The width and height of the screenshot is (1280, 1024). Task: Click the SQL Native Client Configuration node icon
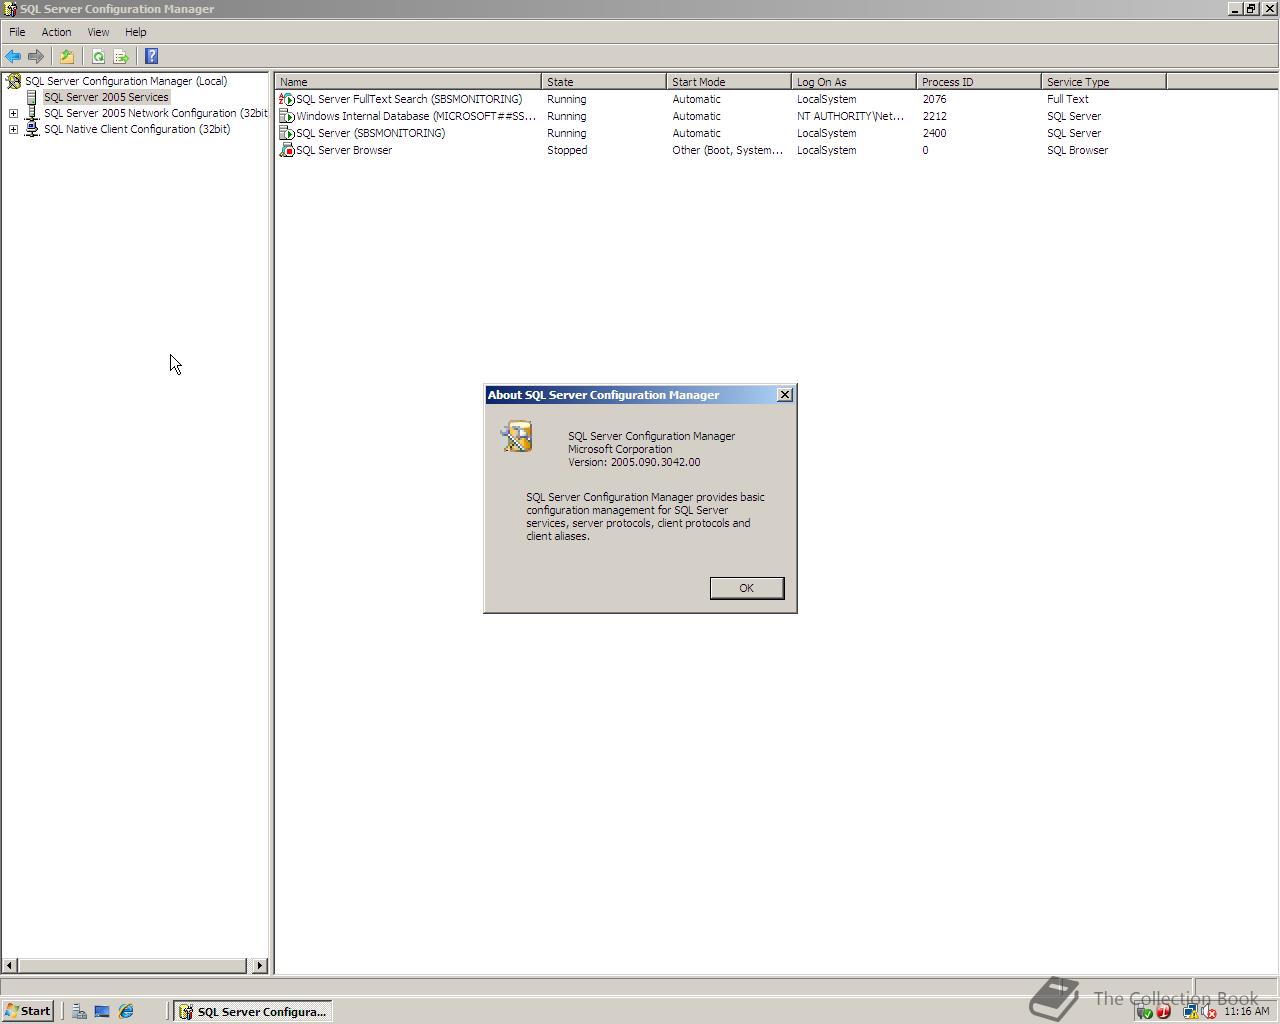tap(32, 129)
